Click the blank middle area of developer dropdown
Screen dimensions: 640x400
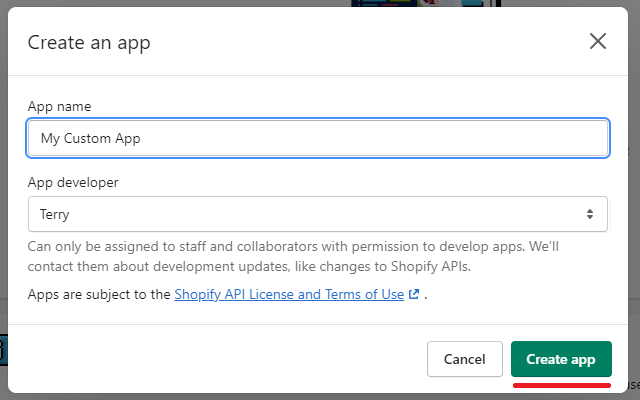pyautogui.click(x=318, y=214)
